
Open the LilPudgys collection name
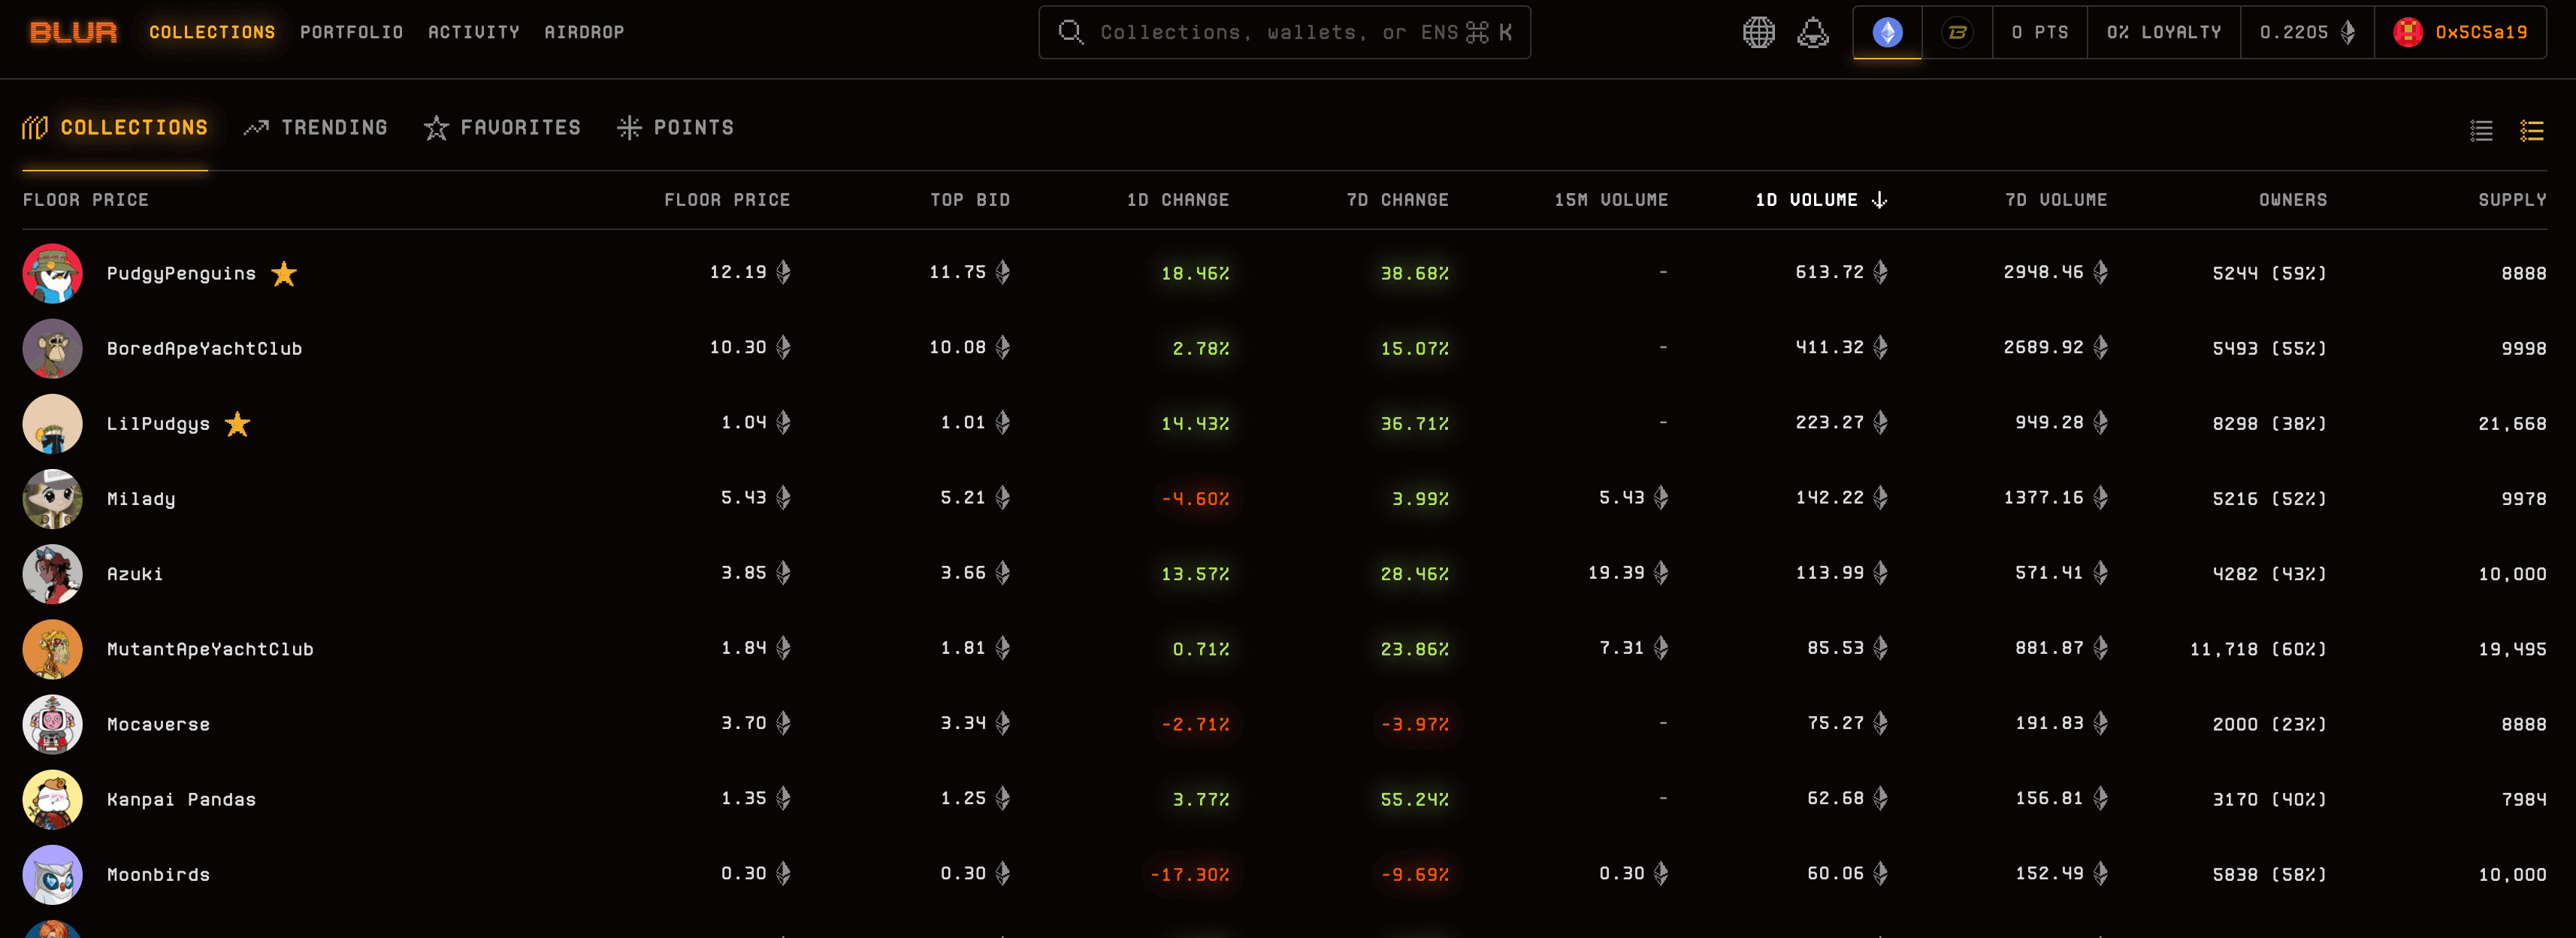pyautogui.click(x=158, y=424)
